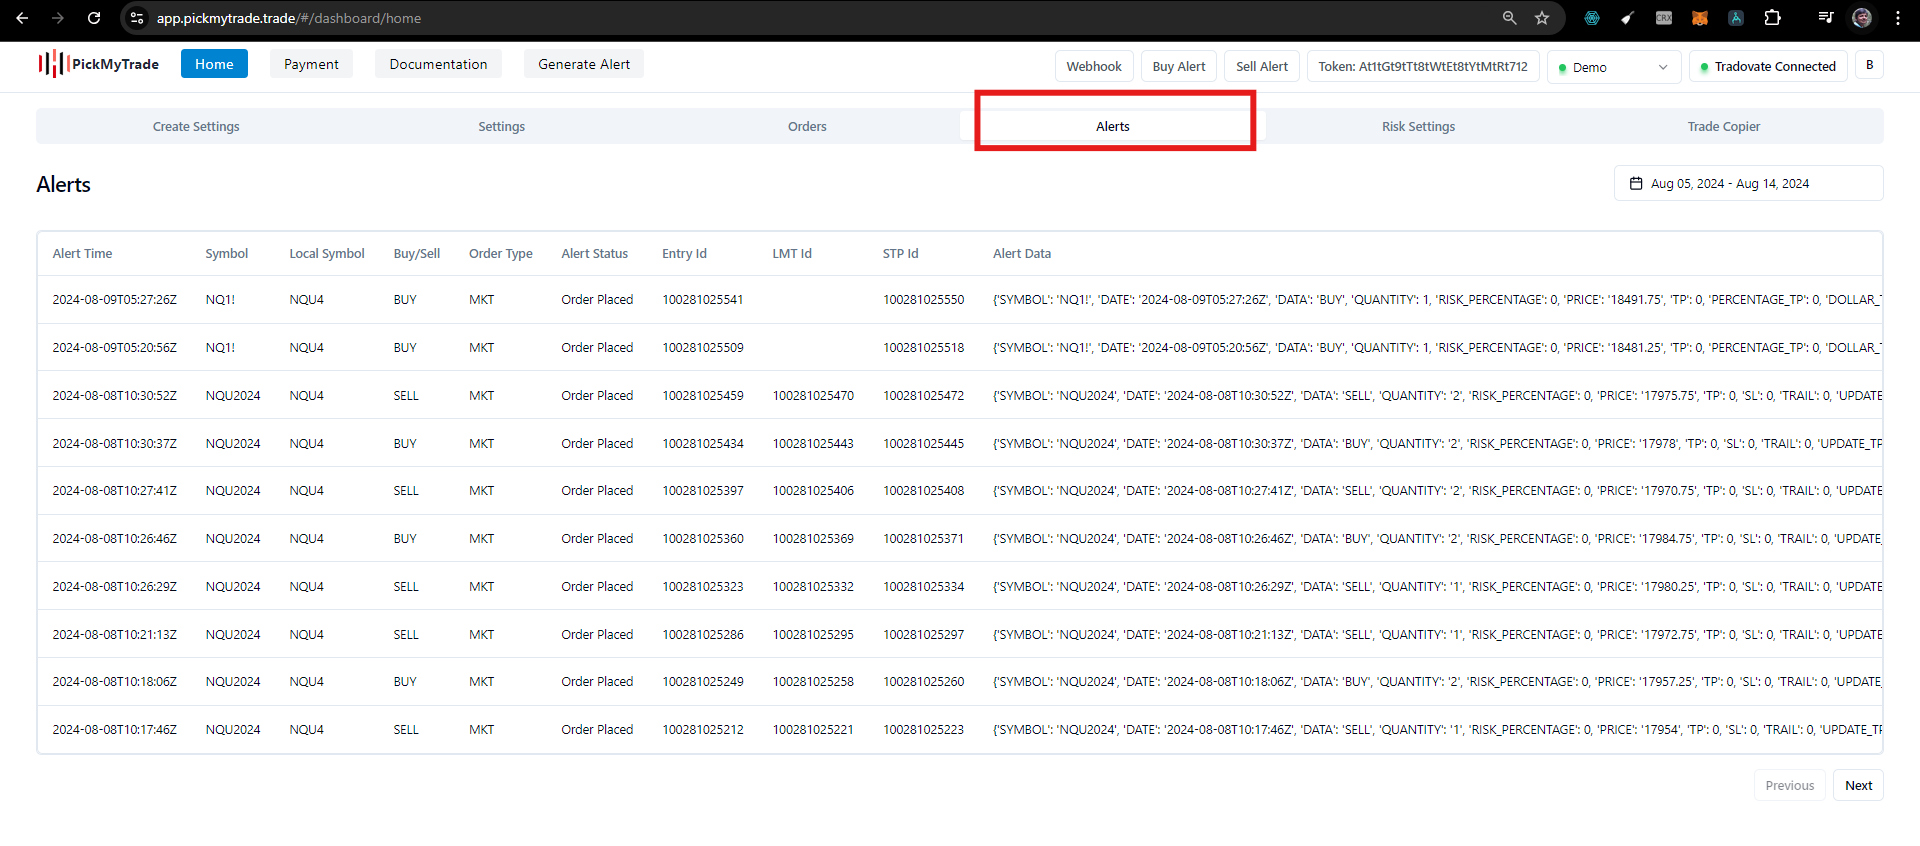
Task: Click the zoom magnifier icon in address bar
Action: click(x=1509, y=18)
